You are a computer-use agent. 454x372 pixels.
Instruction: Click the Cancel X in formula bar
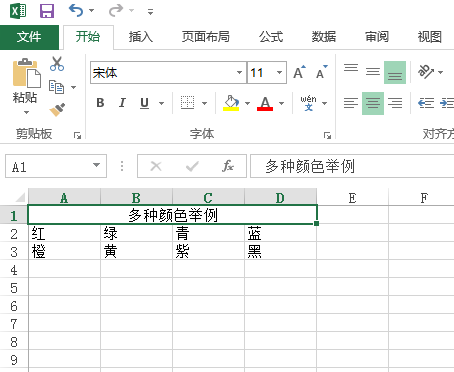point(156,166)
